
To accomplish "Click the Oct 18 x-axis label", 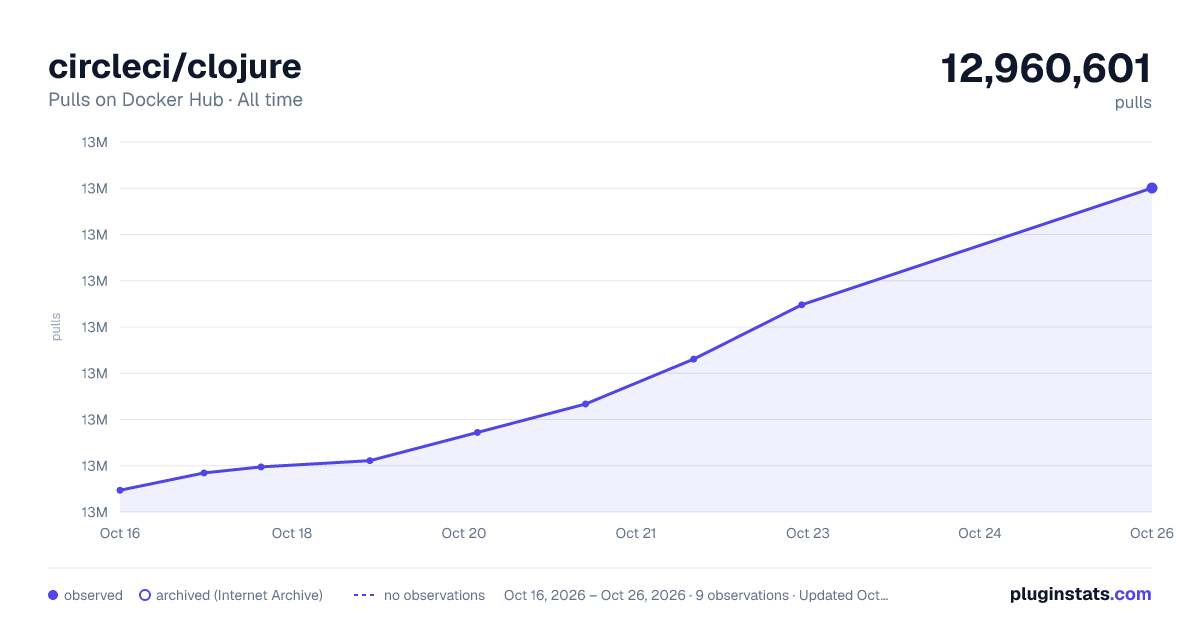I will pos(292,533).
